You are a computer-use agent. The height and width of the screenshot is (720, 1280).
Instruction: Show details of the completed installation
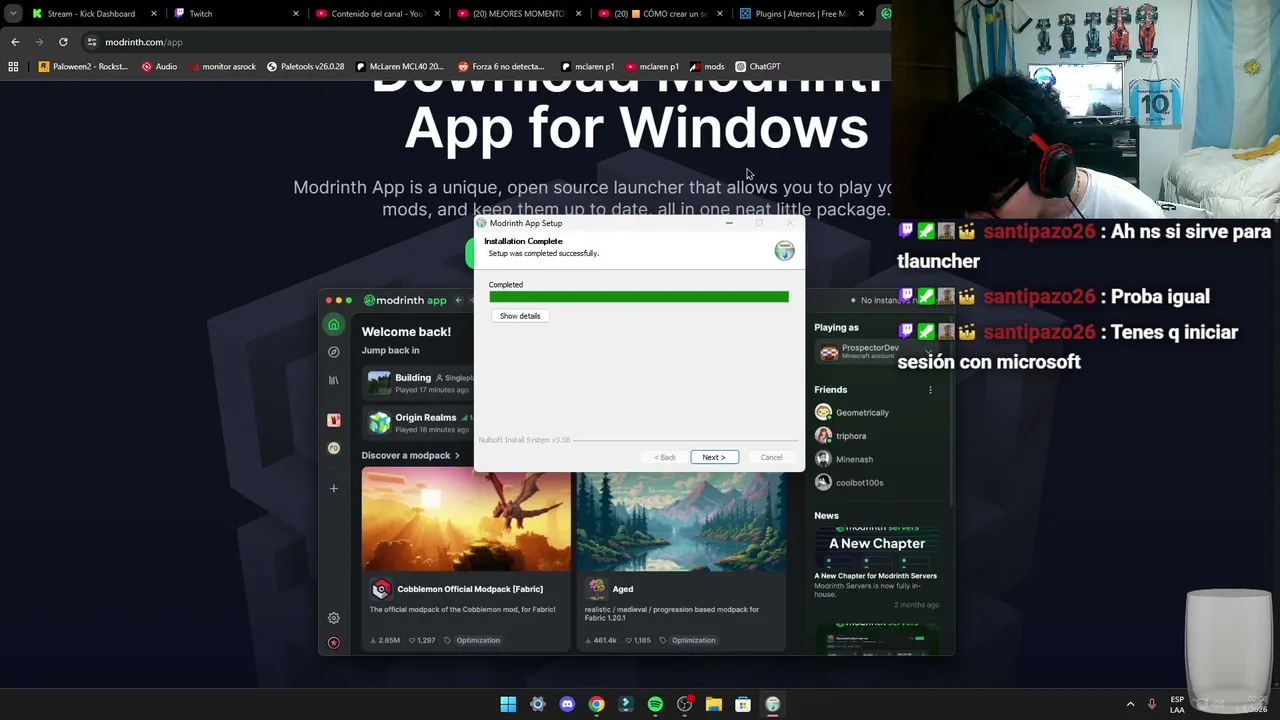coord(520,316)
